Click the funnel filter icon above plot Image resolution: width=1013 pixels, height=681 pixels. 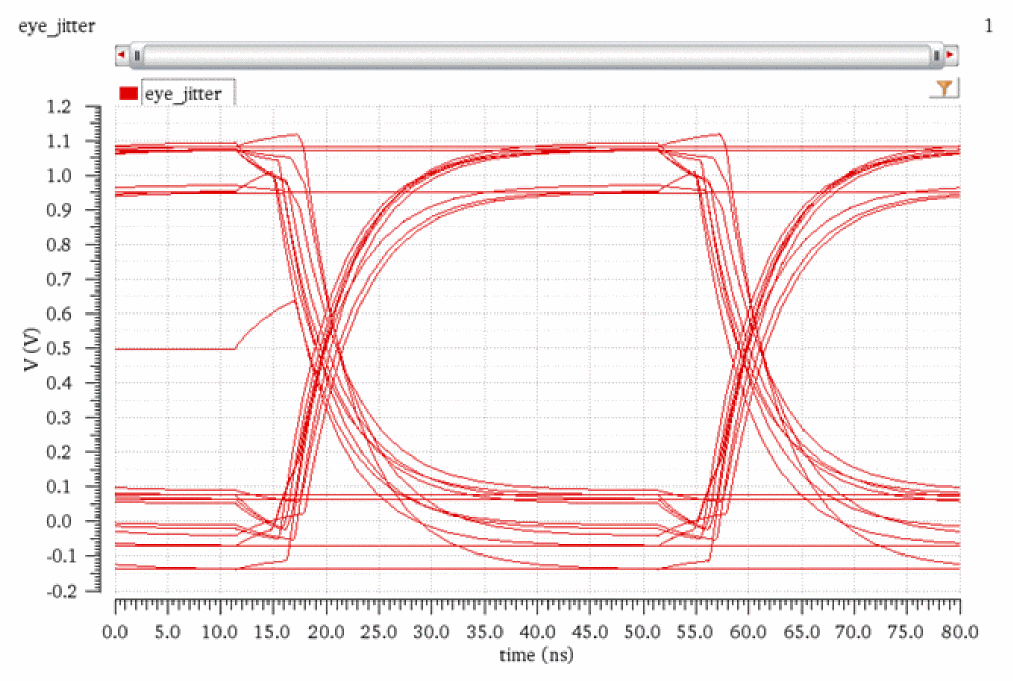(x=943, y=90)
